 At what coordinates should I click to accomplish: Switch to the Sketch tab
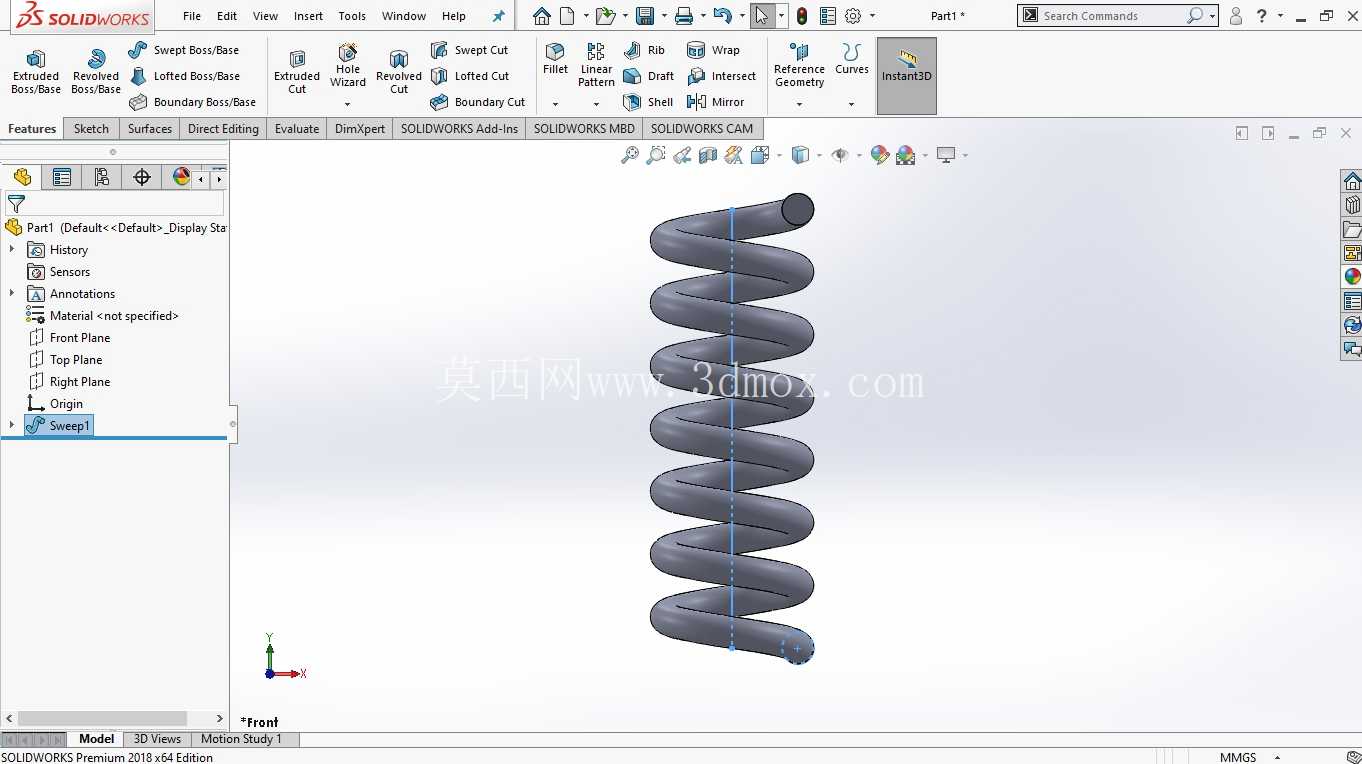[91, 128]
